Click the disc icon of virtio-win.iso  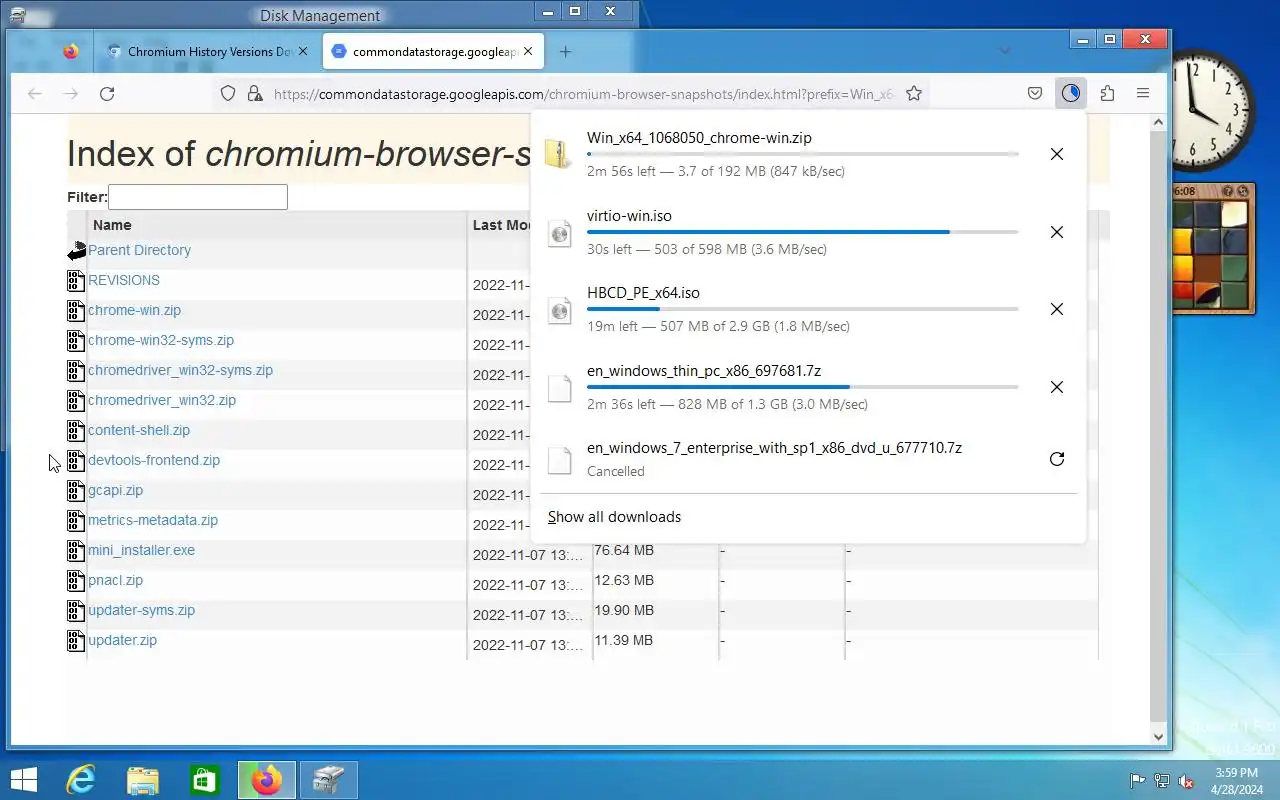click(x=559, y=232)
